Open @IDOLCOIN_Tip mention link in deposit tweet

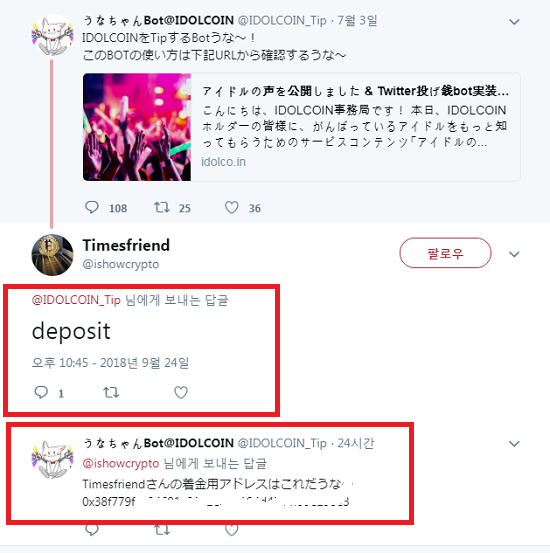tap(76, 300)
